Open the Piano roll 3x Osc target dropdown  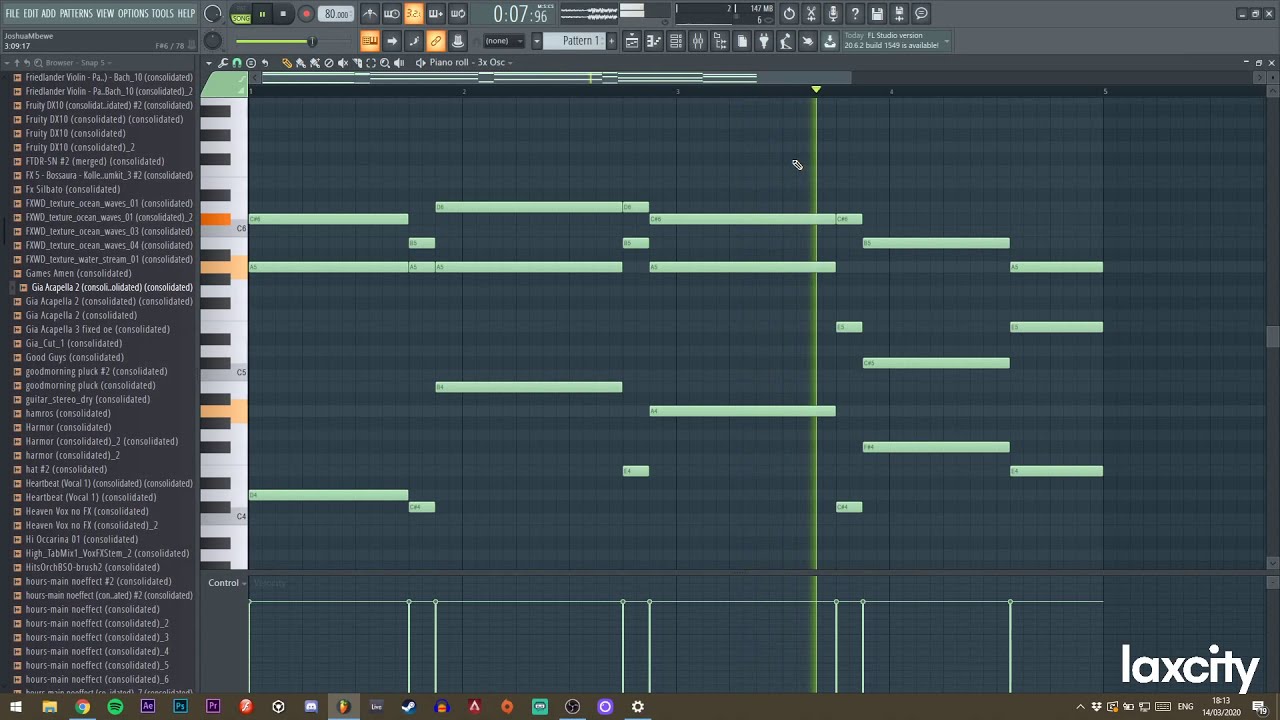[471, 62]
